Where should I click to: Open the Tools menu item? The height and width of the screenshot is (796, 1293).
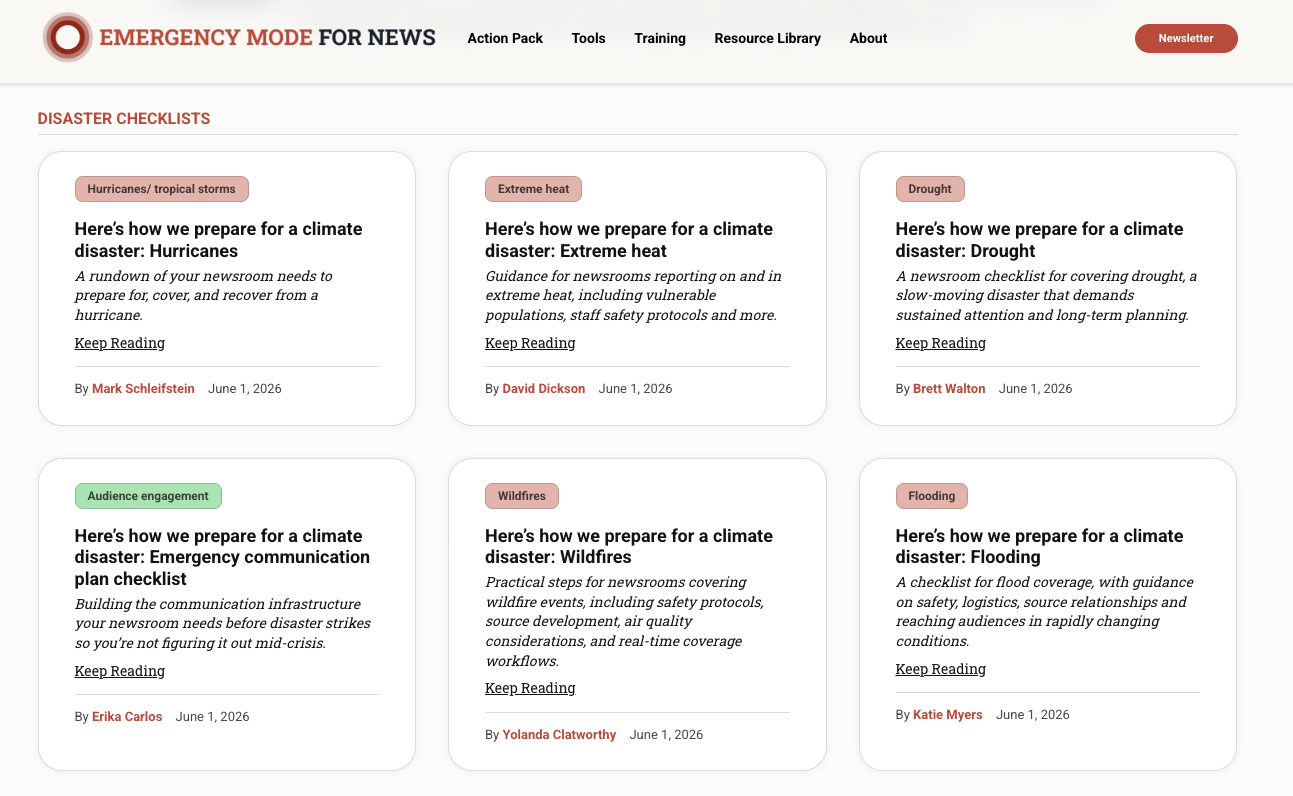(x=588, y=38)
